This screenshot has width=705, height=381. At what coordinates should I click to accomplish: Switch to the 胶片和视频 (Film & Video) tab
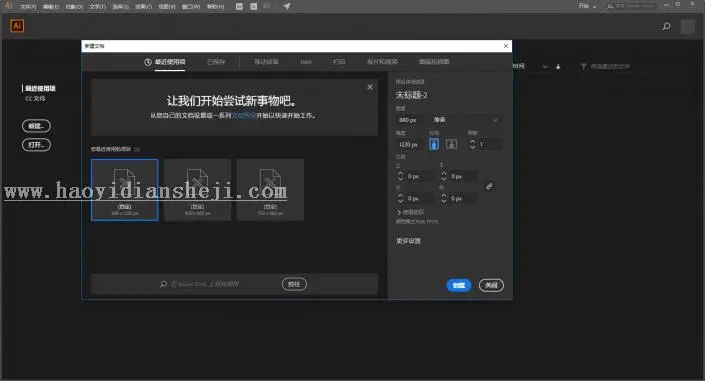pos(382,62)
